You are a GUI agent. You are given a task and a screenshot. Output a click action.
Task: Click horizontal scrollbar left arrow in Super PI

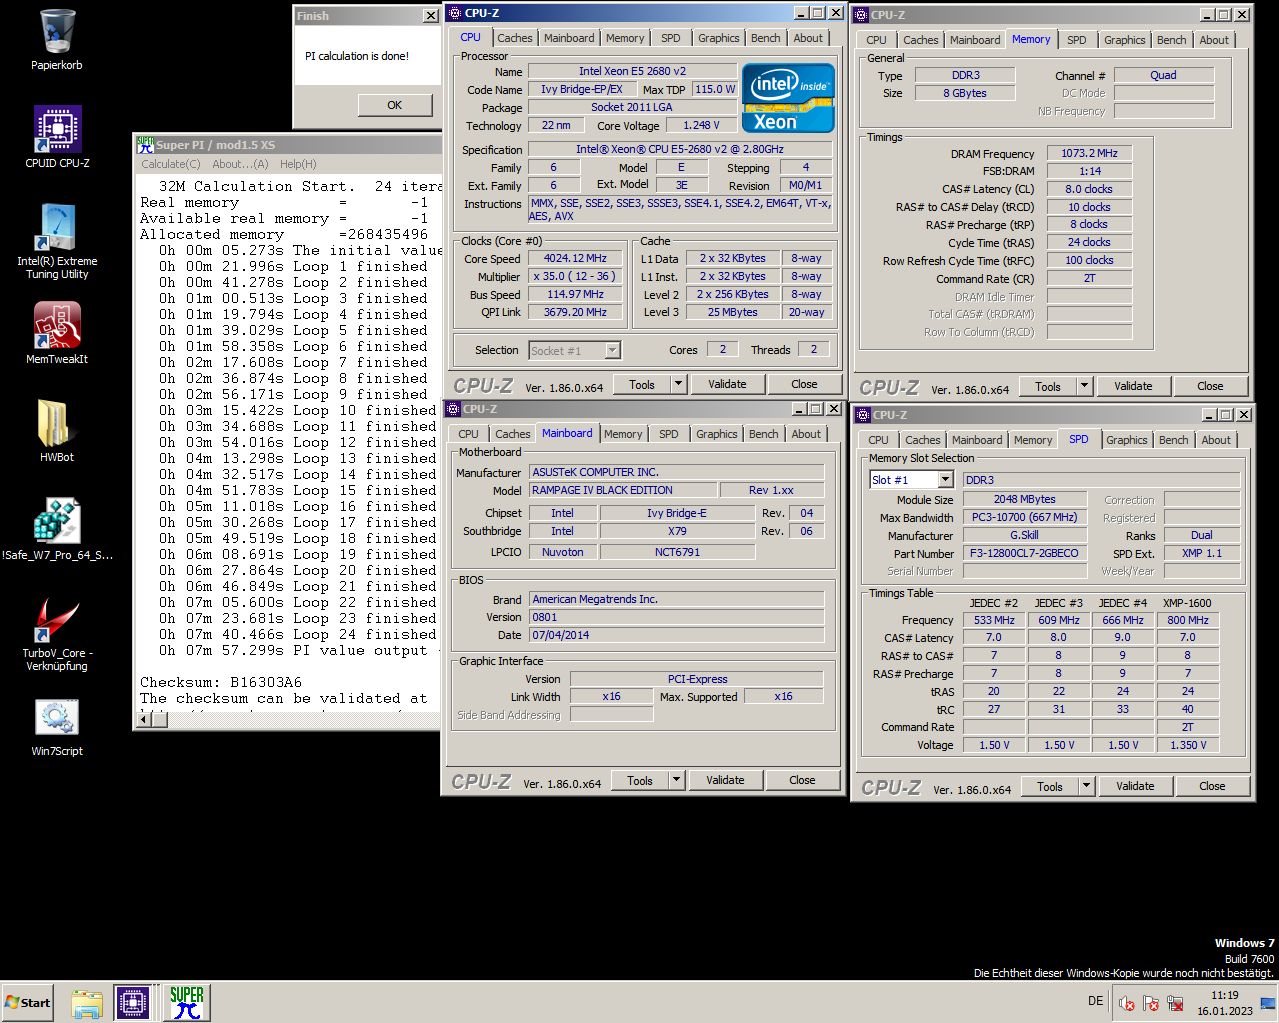click(144, 718)
